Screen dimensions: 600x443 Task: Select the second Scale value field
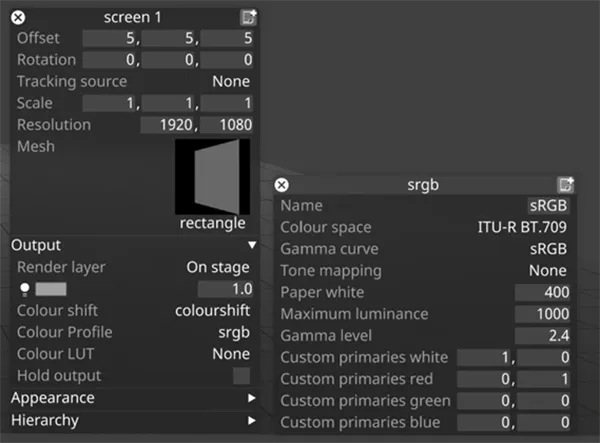tap(170, 103)
